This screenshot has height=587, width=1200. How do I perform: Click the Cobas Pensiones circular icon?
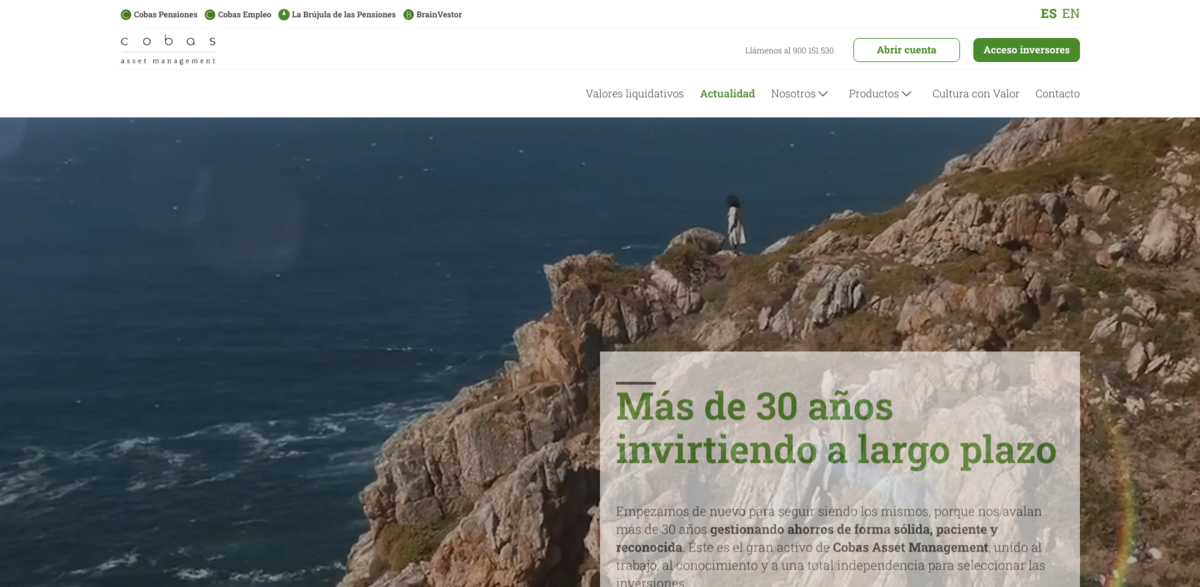(x=124, y=14)
